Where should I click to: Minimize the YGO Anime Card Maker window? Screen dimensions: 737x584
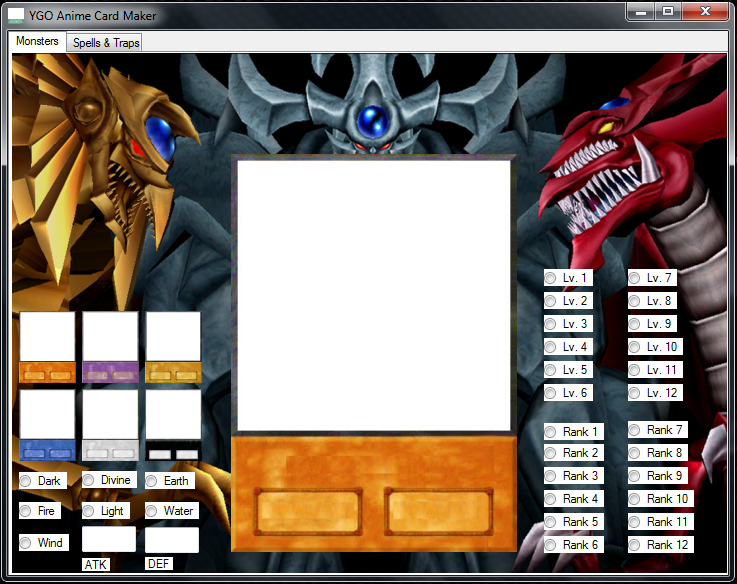tap(641, 12)
